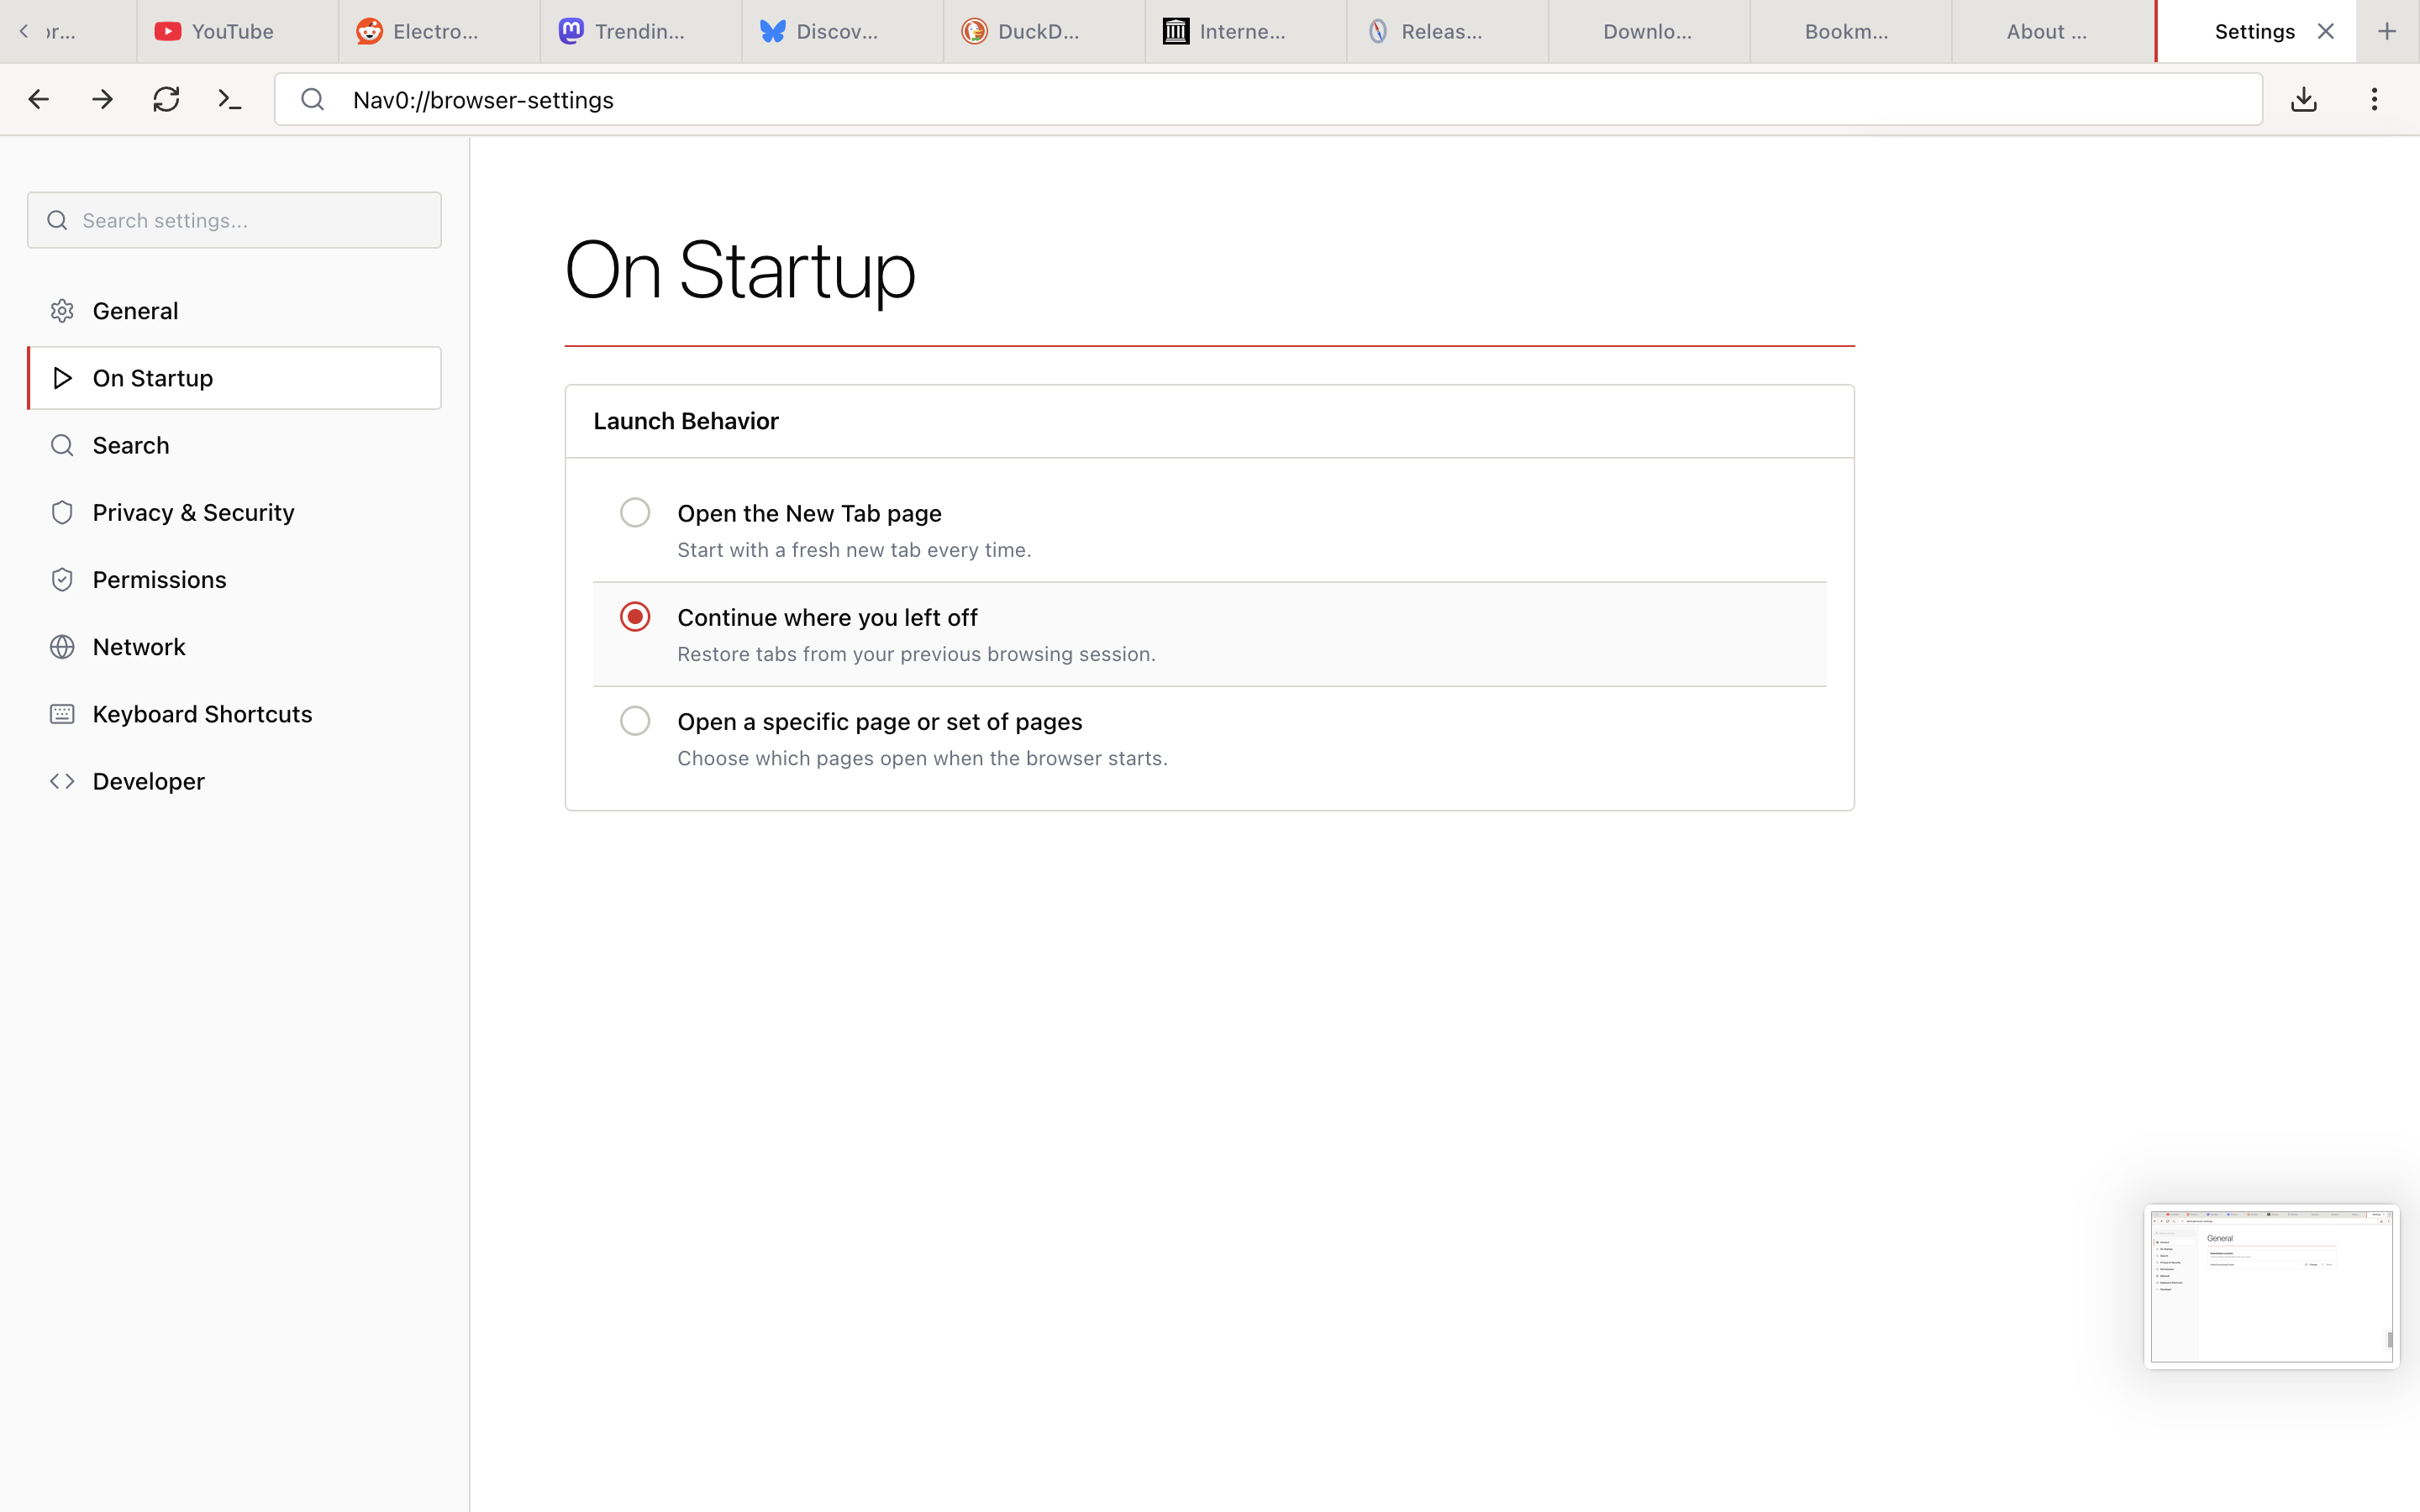The image size is (2420, 1512).
Task: Click the Releases tab favicon
Action: pyautogui.click(x=1378, y=31)
